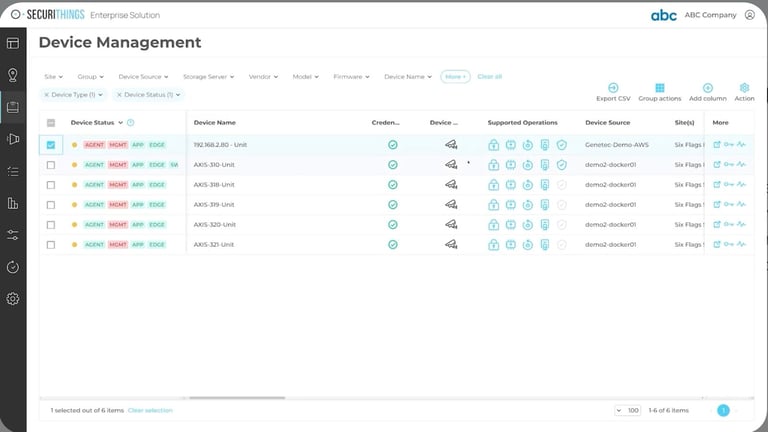Click activity pulse icon for 192.168.2.80 row
The image size is (768, 432).
coord(741,144)
